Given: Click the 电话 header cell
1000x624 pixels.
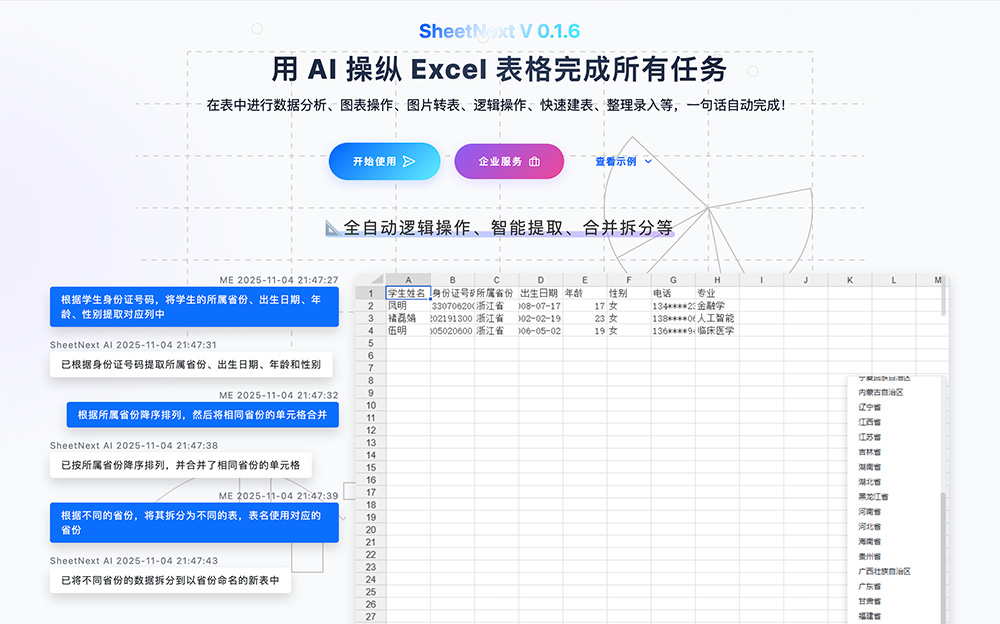Looking at the screenshot, I should point(673,293).
